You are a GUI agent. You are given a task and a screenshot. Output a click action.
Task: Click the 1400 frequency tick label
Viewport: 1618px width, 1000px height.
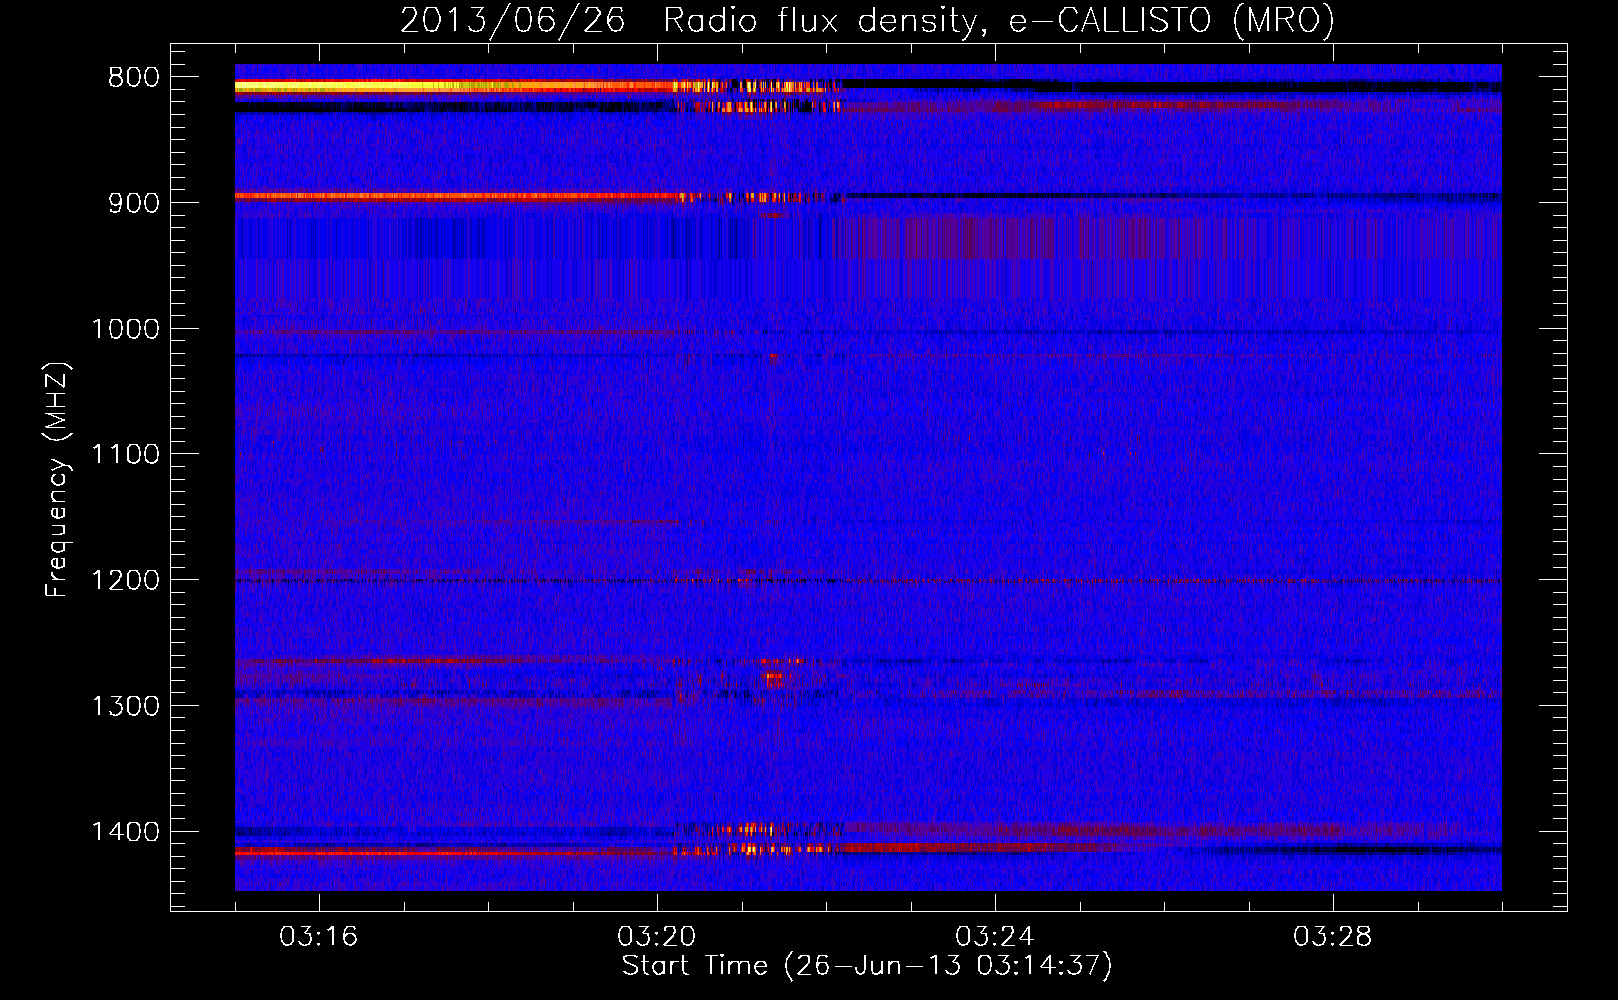[125, 832]
